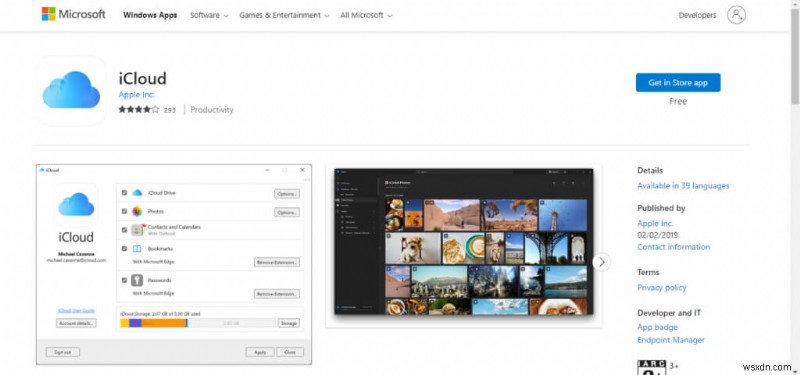The height and width of the screenshot is (375, 800).
Task: Open the Windows Apps nav item
Action: (x=150, y=15)
